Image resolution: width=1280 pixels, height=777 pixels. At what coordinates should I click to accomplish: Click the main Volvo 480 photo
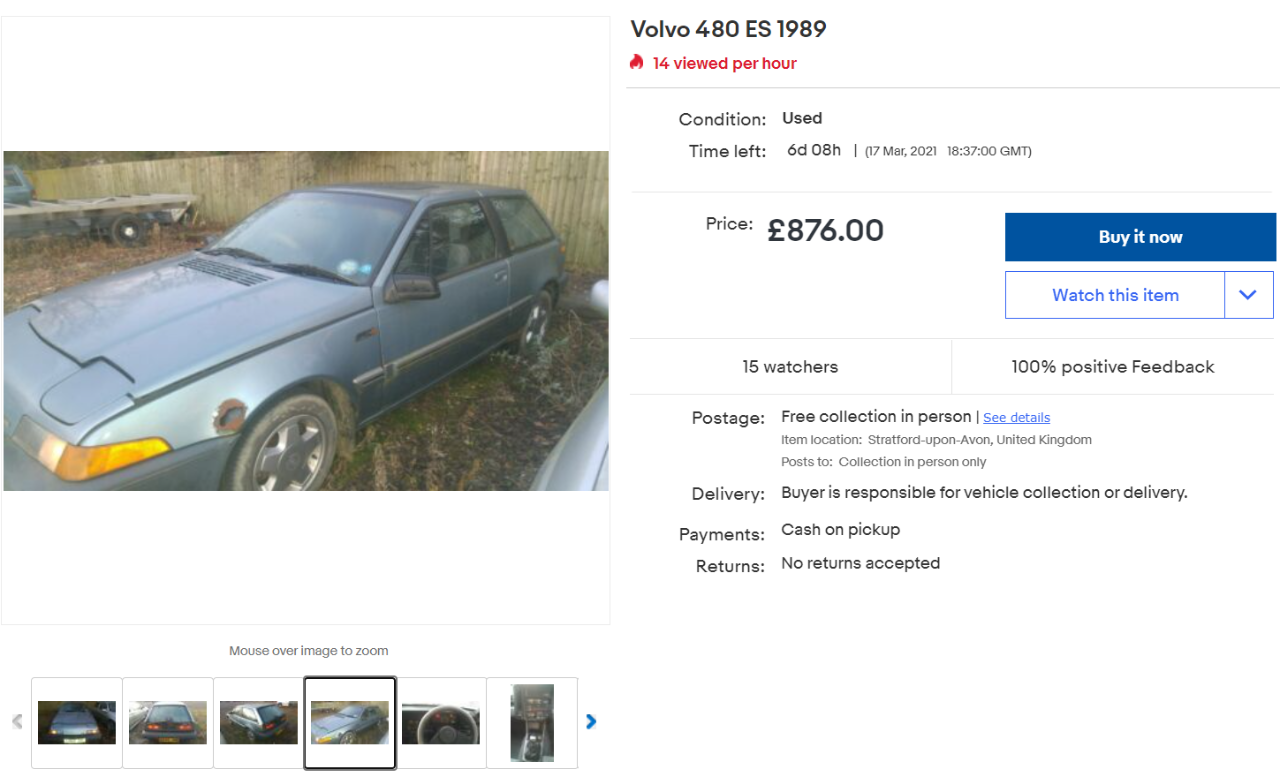(306, 321)
